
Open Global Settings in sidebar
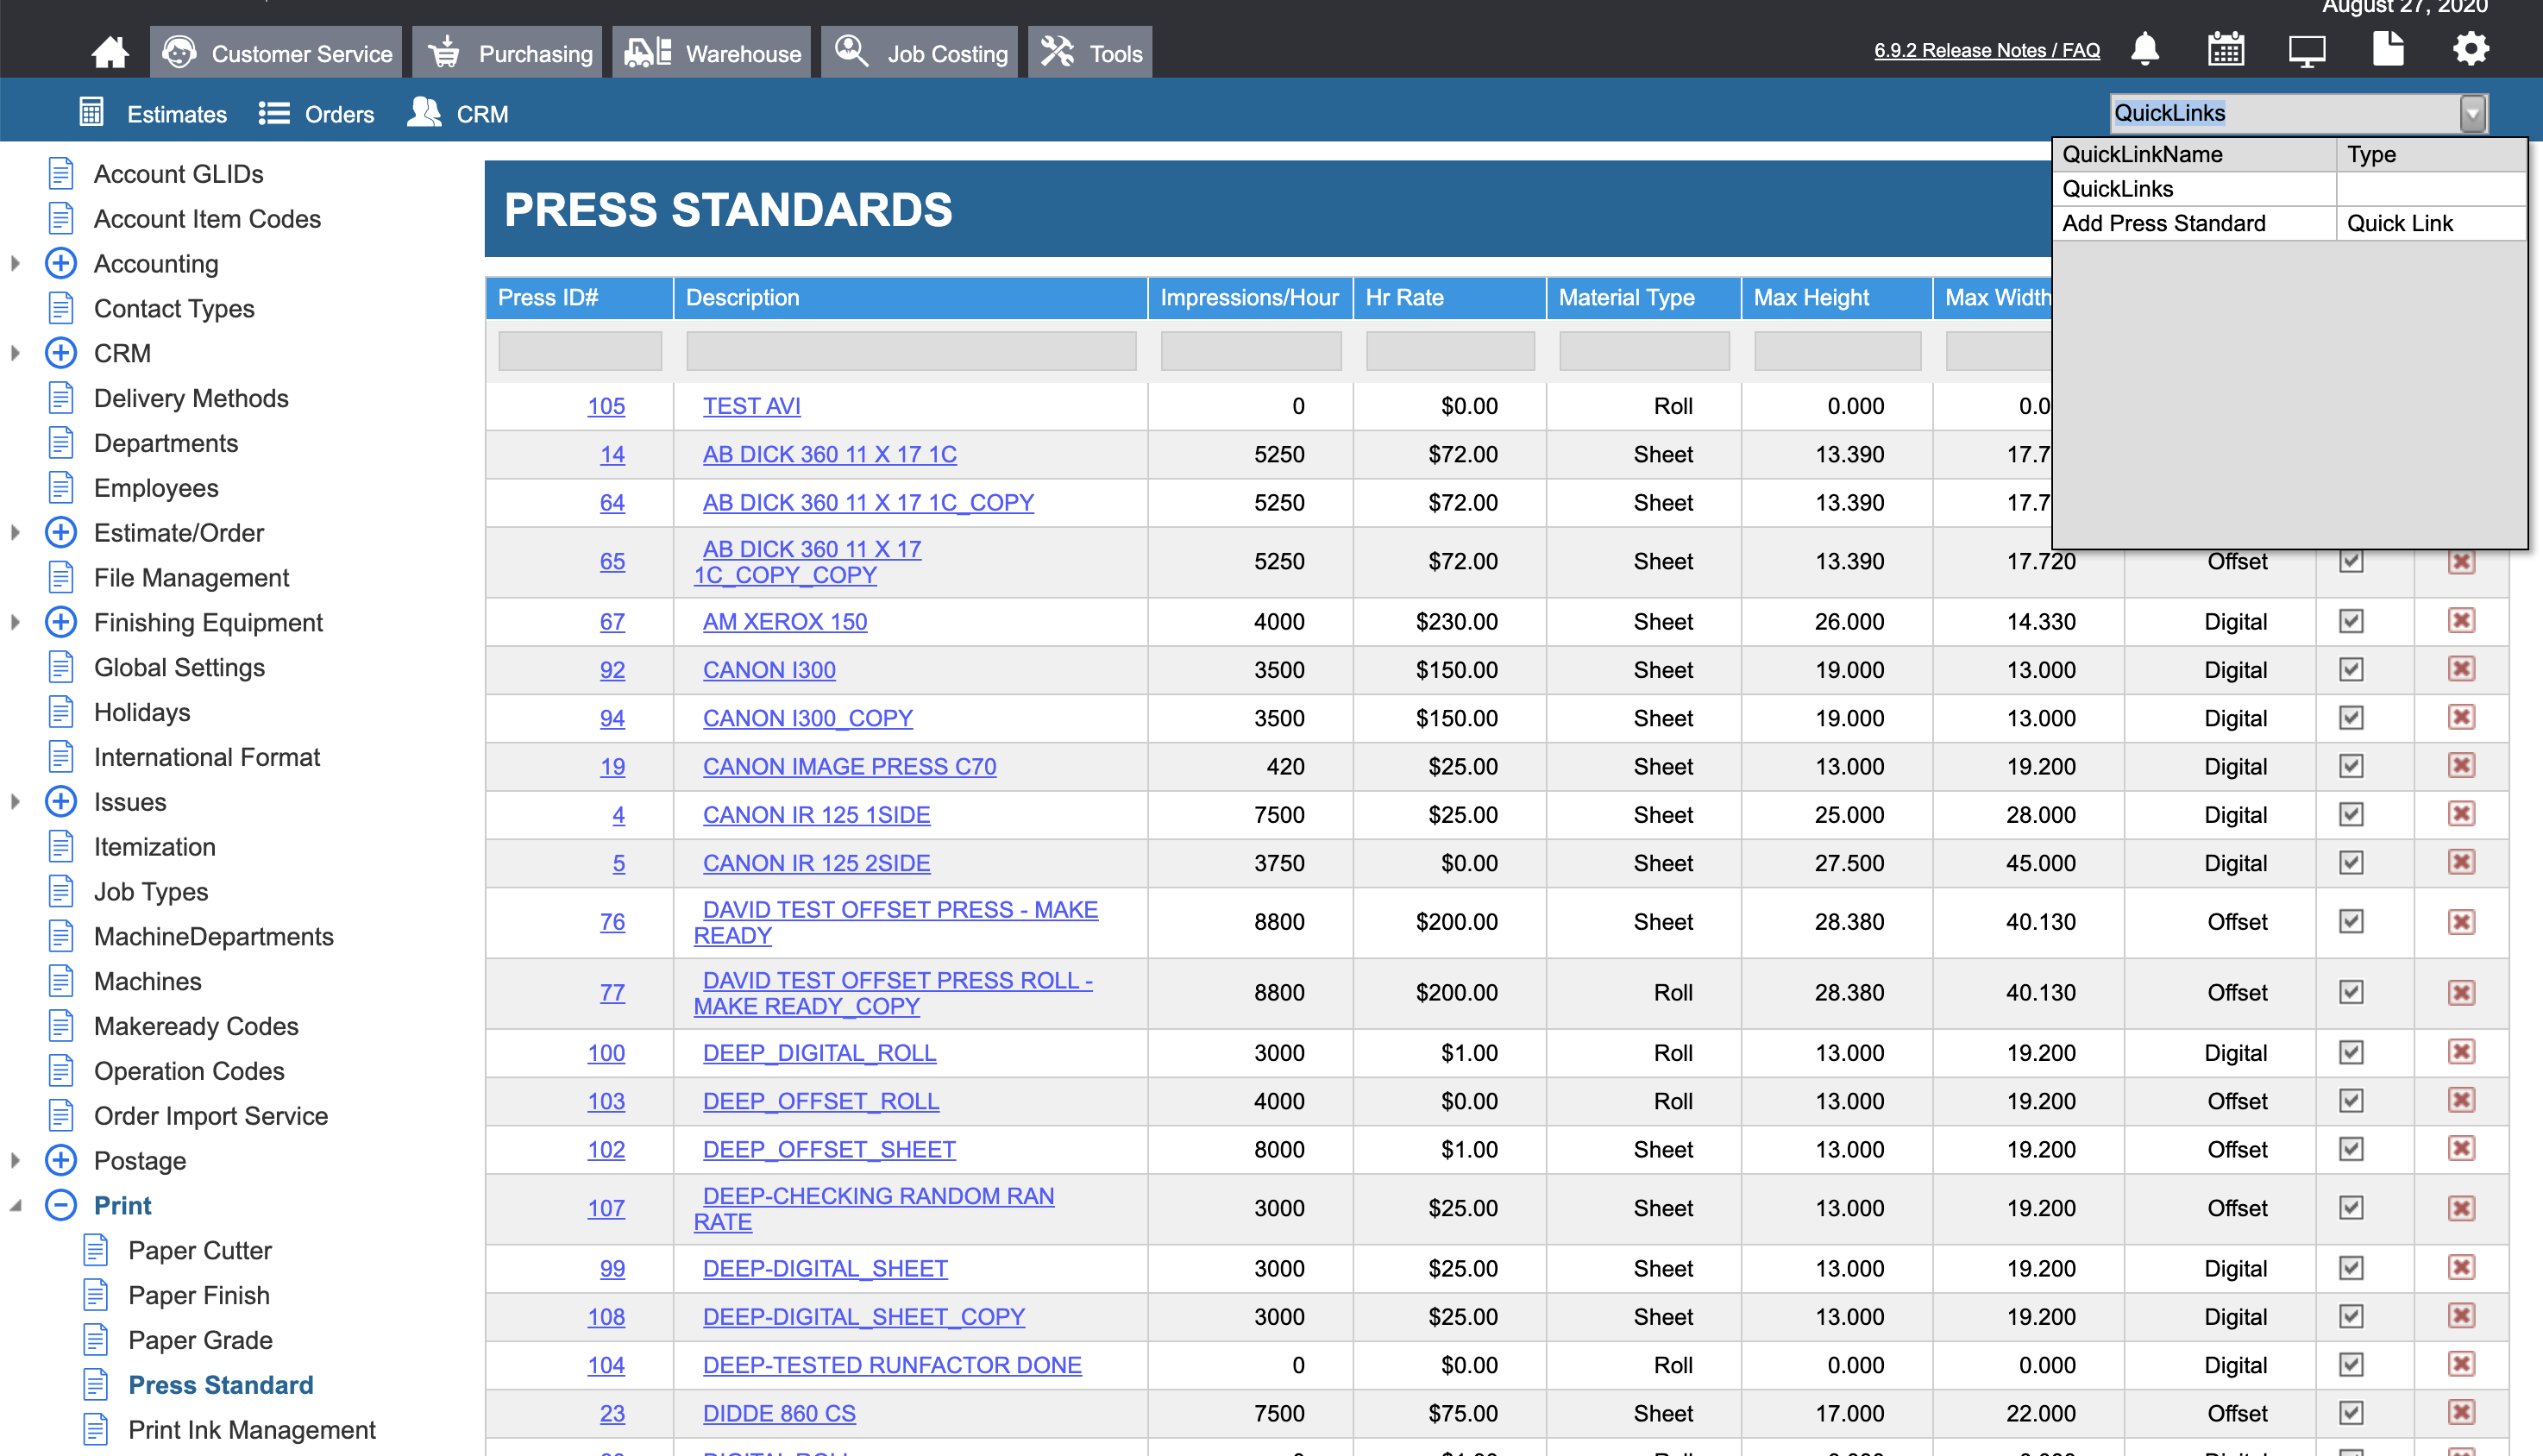click(x=179, y=667)
